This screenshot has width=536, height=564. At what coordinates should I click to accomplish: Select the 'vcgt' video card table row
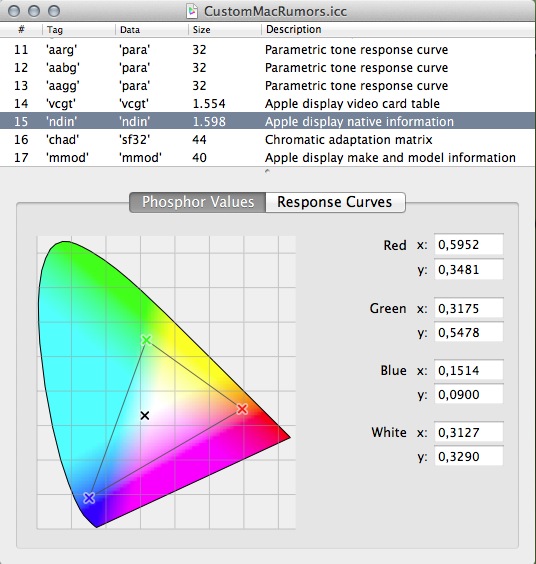[268, 104]
